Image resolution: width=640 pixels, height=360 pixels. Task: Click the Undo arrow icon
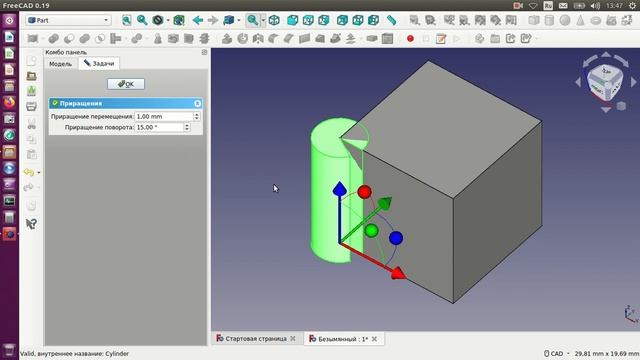[x=29, y=172]
